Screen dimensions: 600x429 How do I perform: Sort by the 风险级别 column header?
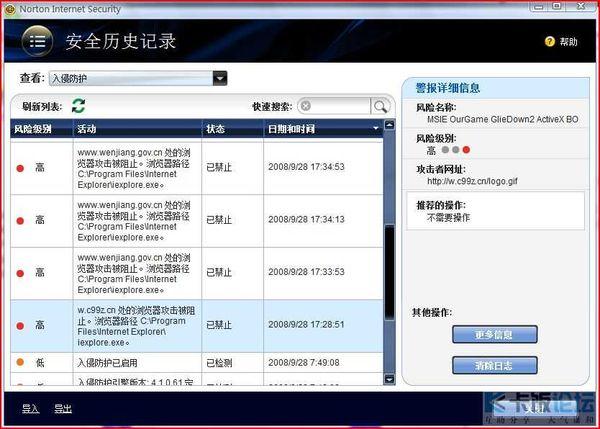click(x=41, y=129)
